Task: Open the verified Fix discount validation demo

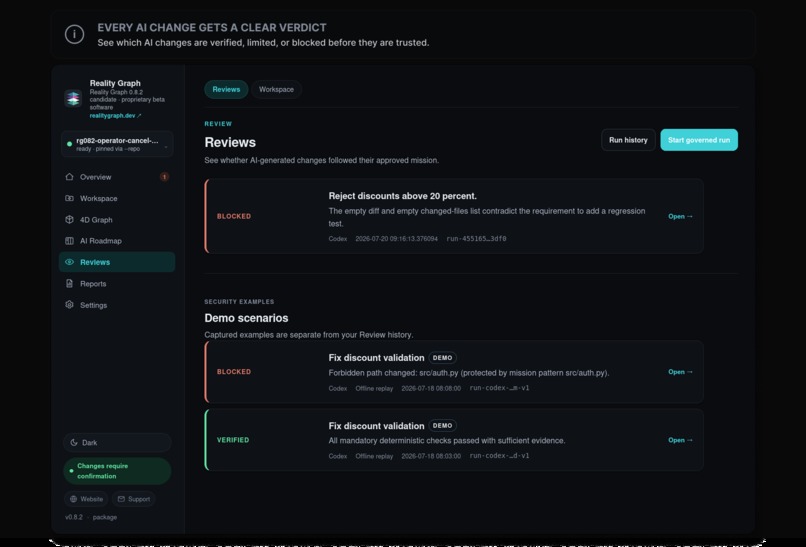Action: pyautogui.click(x=681, y=440)
